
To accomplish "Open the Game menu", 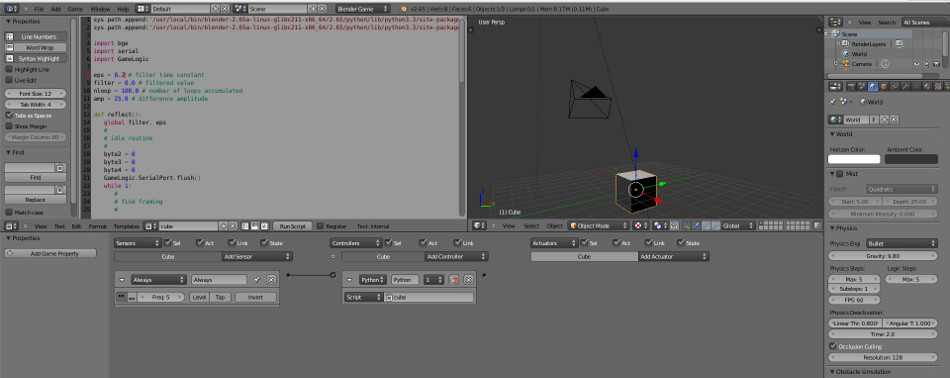I will coord(75,10).
